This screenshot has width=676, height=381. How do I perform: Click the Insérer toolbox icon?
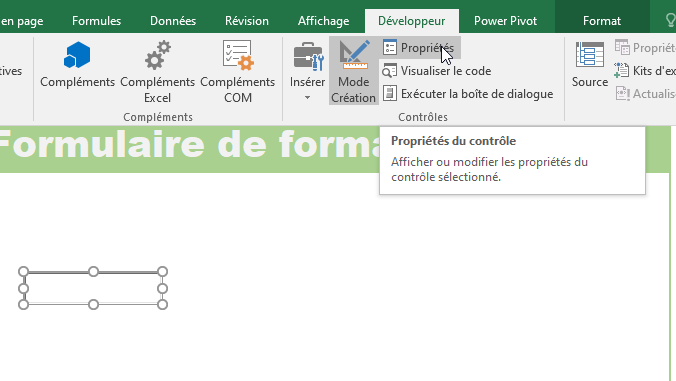[308, 56]
